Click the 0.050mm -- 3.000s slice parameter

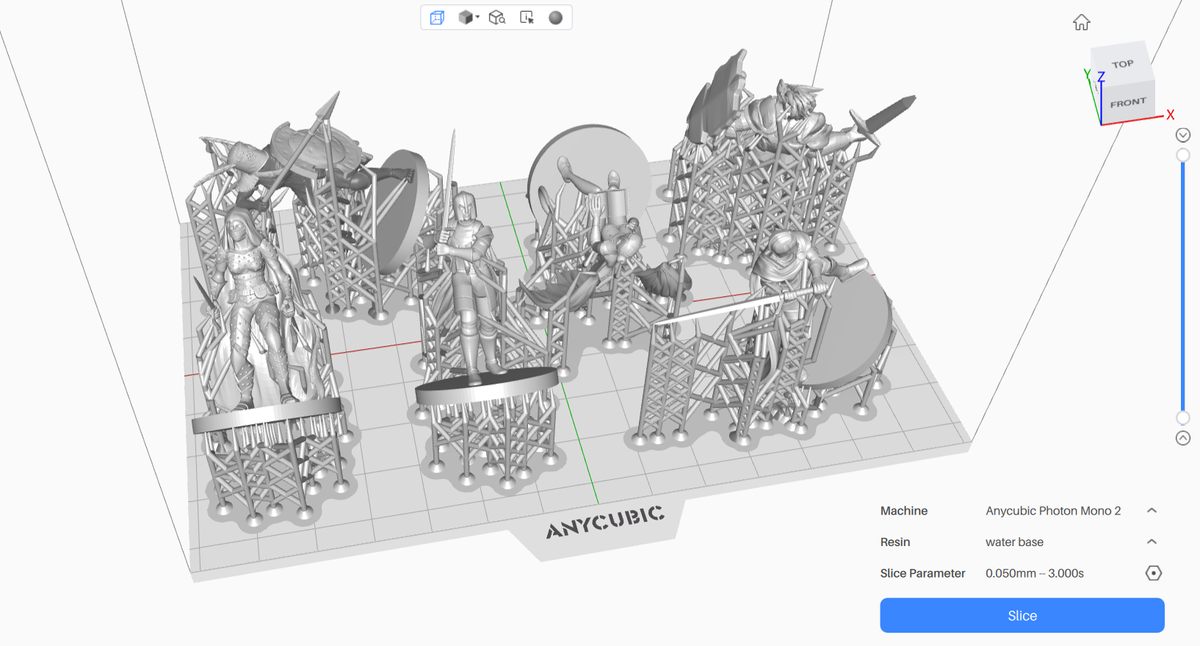(1034, 573)
